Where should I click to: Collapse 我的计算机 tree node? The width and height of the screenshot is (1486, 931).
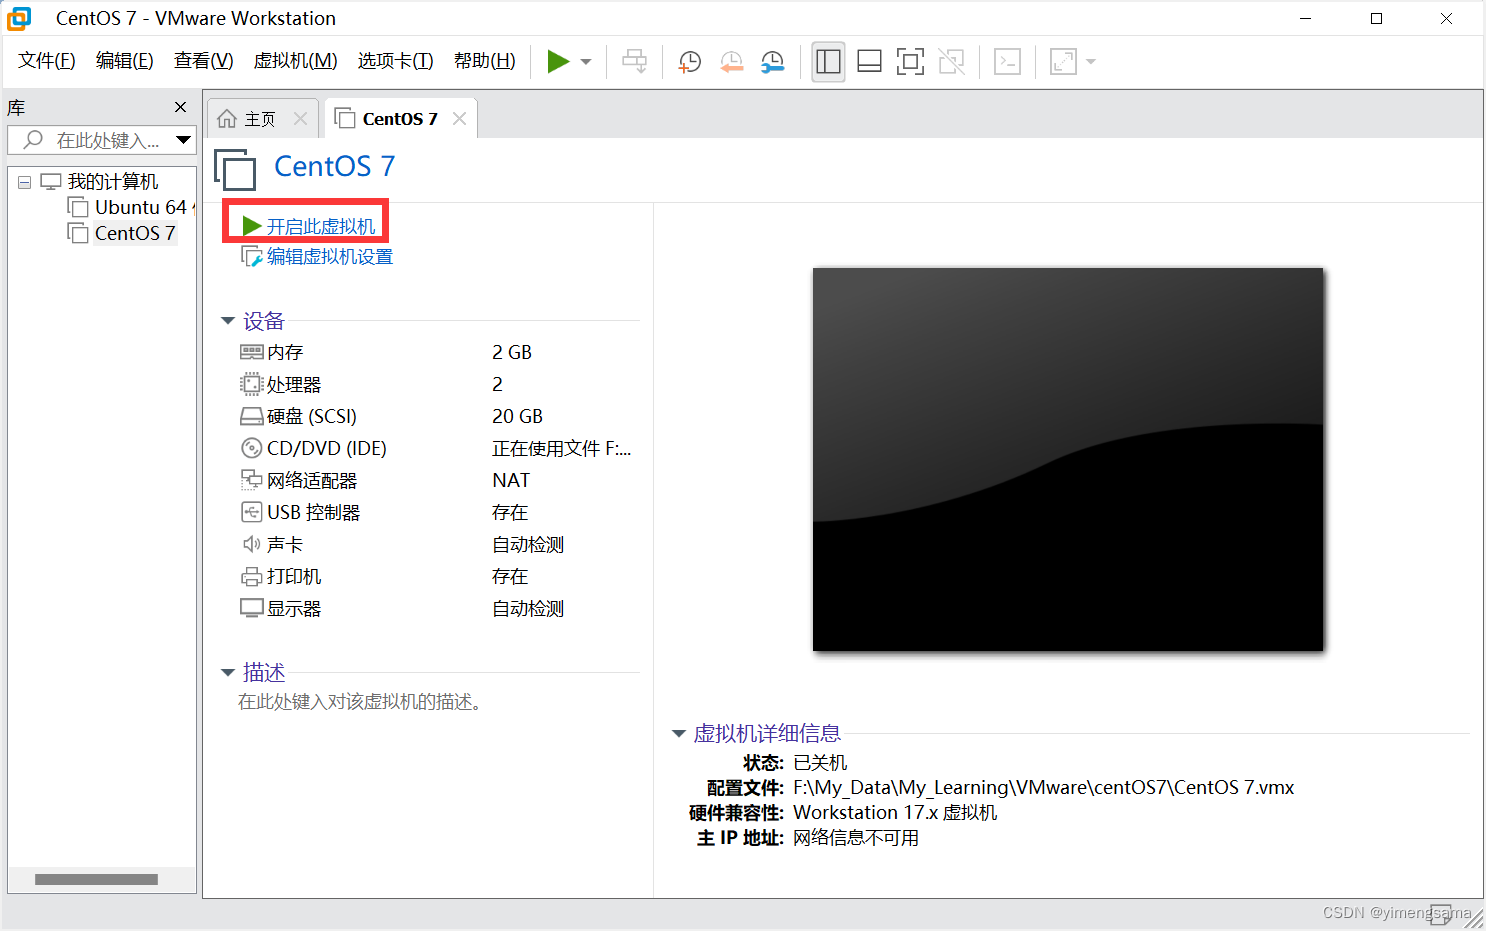tap(24, 182)
